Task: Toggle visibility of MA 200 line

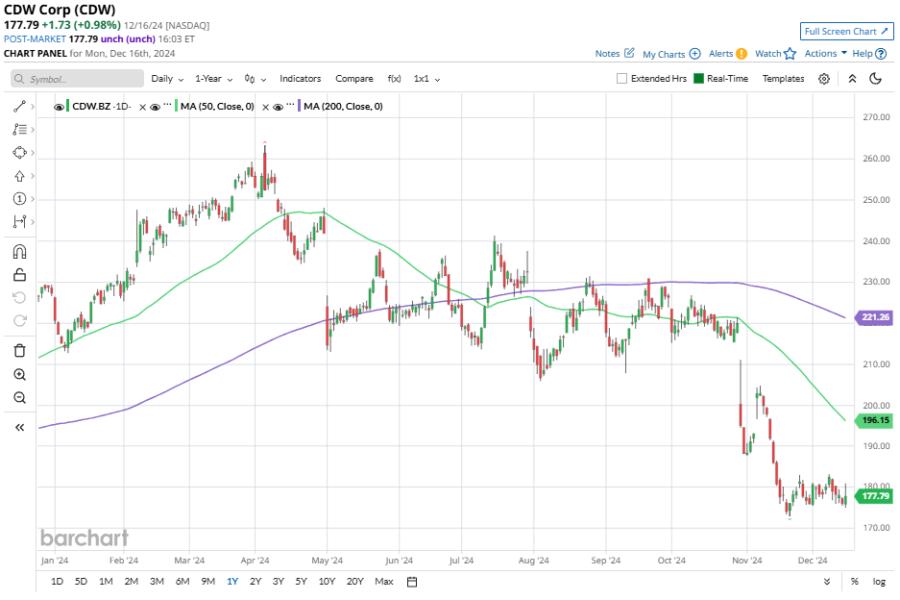Action: (x=278, y=107)
